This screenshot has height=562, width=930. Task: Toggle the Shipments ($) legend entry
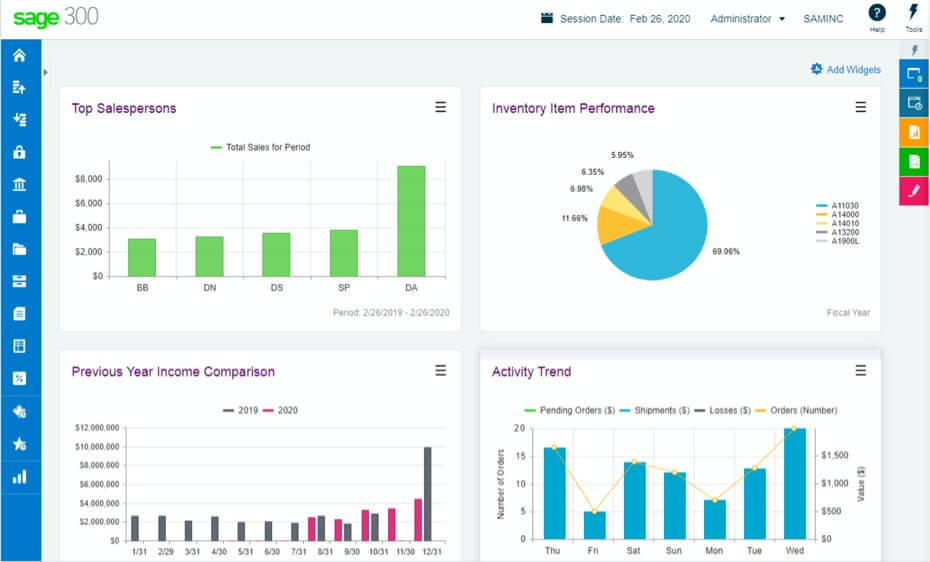pyautogui.click(x=657, y=410)
